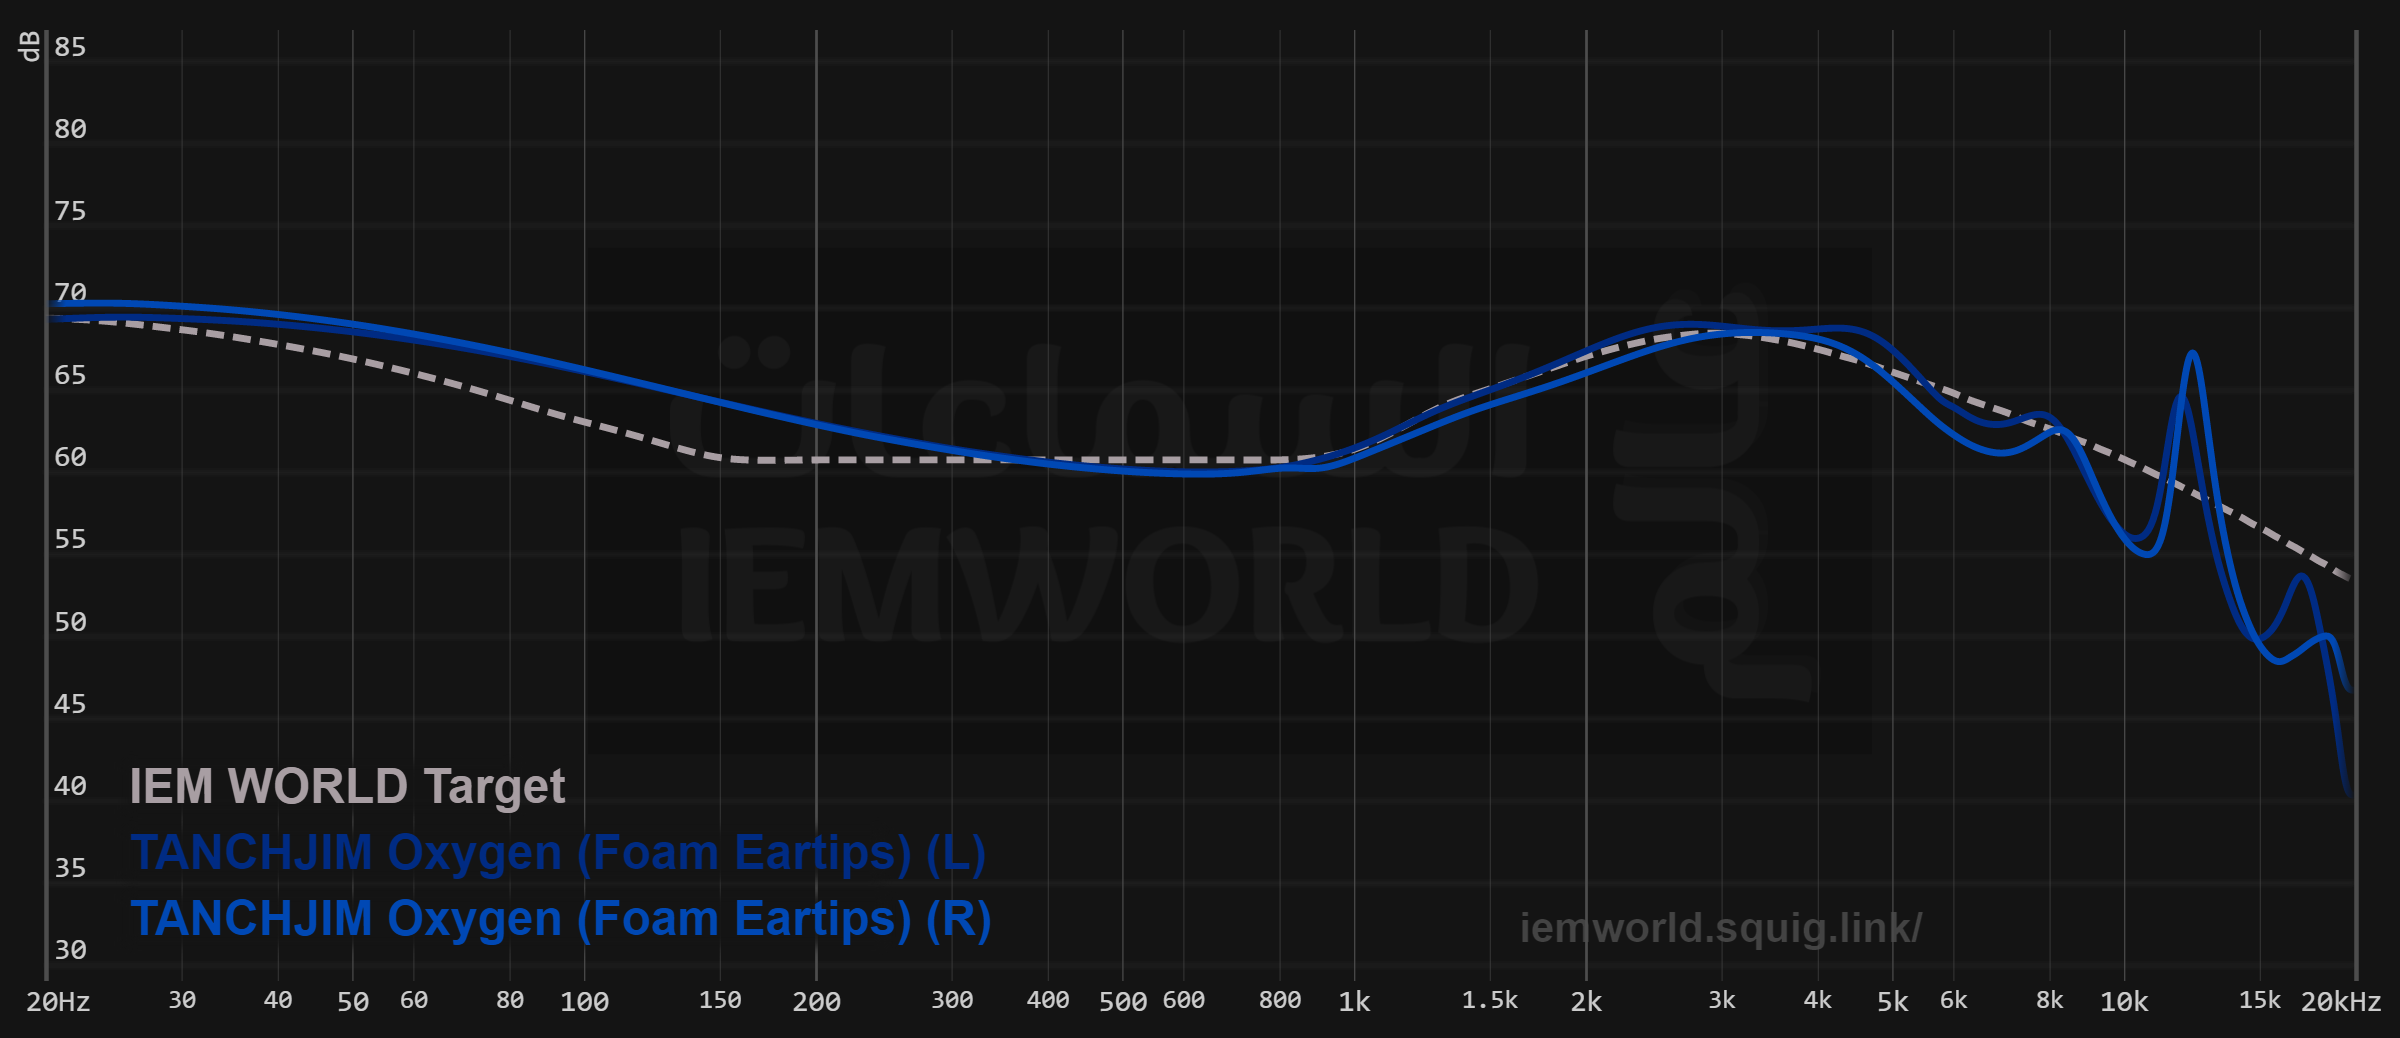Click the large IEMWORLD watermark logo
The image size is (2400, 1038).
(1108, 585)
